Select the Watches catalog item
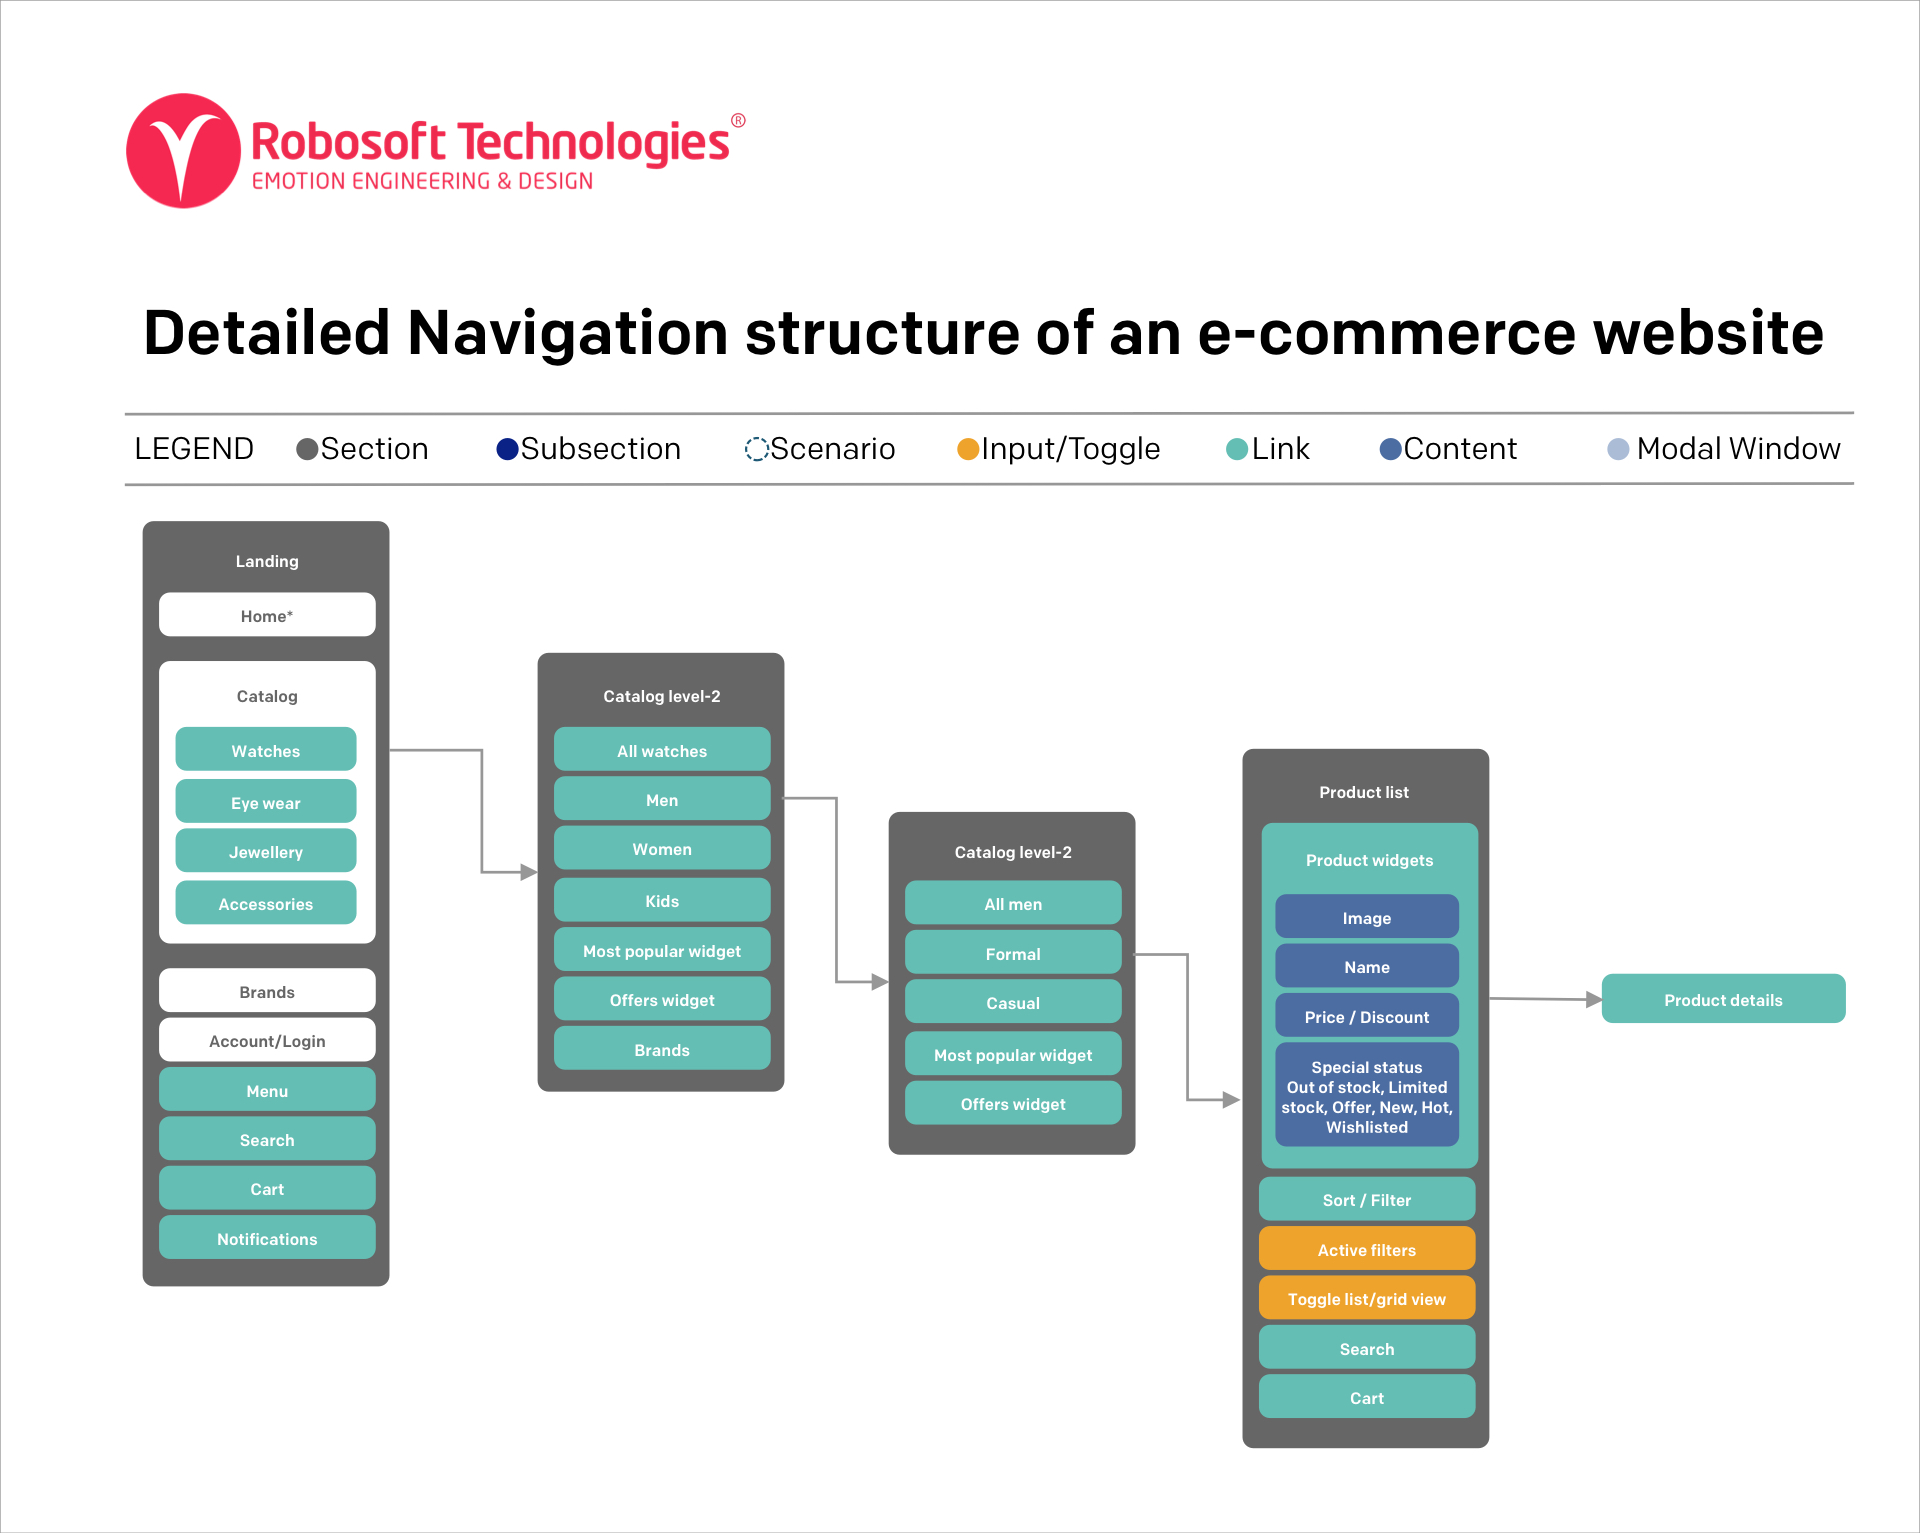The image size is (1920, 1533). coord(266,749)
